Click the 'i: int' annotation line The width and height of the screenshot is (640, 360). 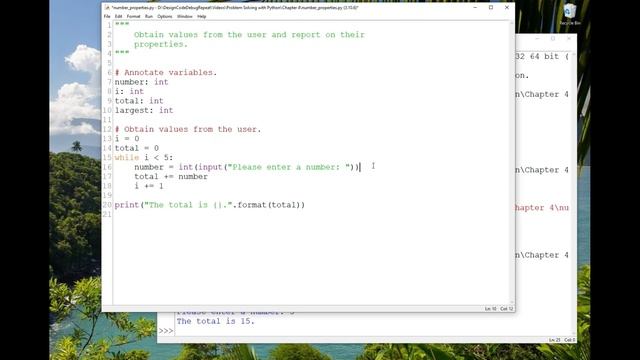coord(129,91)
